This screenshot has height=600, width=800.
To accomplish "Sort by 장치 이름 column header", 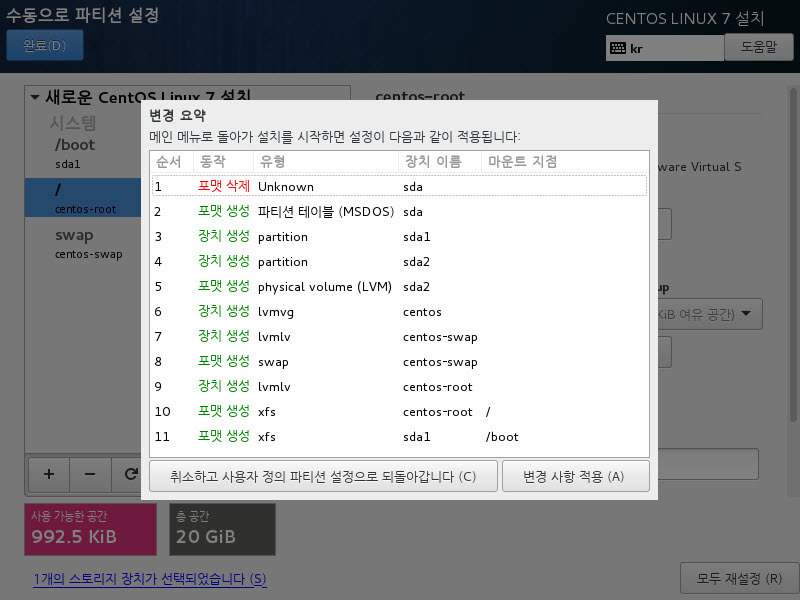I will [x=440, y=162].
